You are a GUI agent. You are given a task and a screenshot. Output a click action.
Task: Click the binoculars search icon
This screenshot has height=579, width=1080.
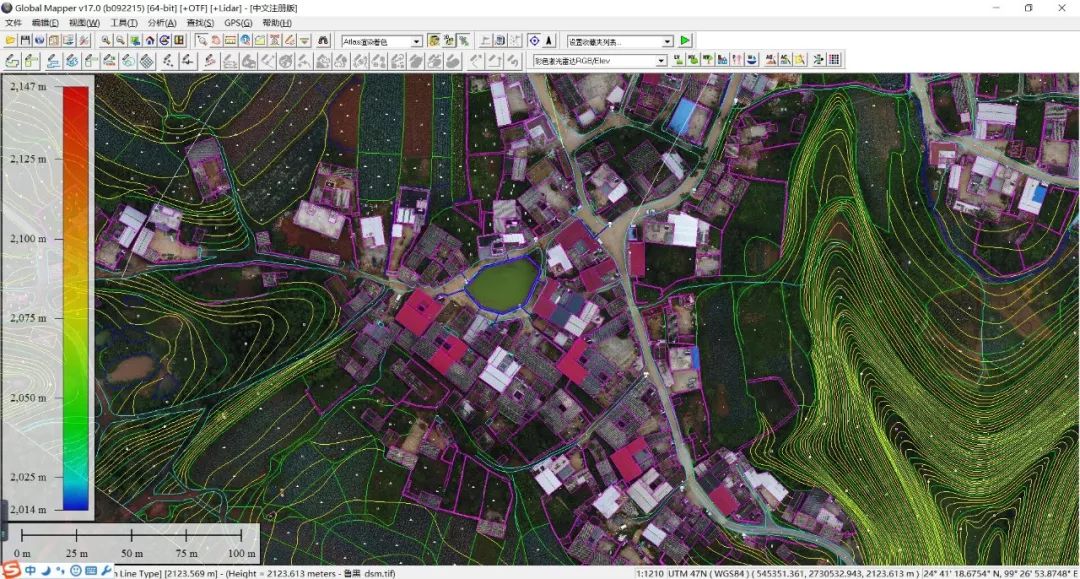point(323,41)
